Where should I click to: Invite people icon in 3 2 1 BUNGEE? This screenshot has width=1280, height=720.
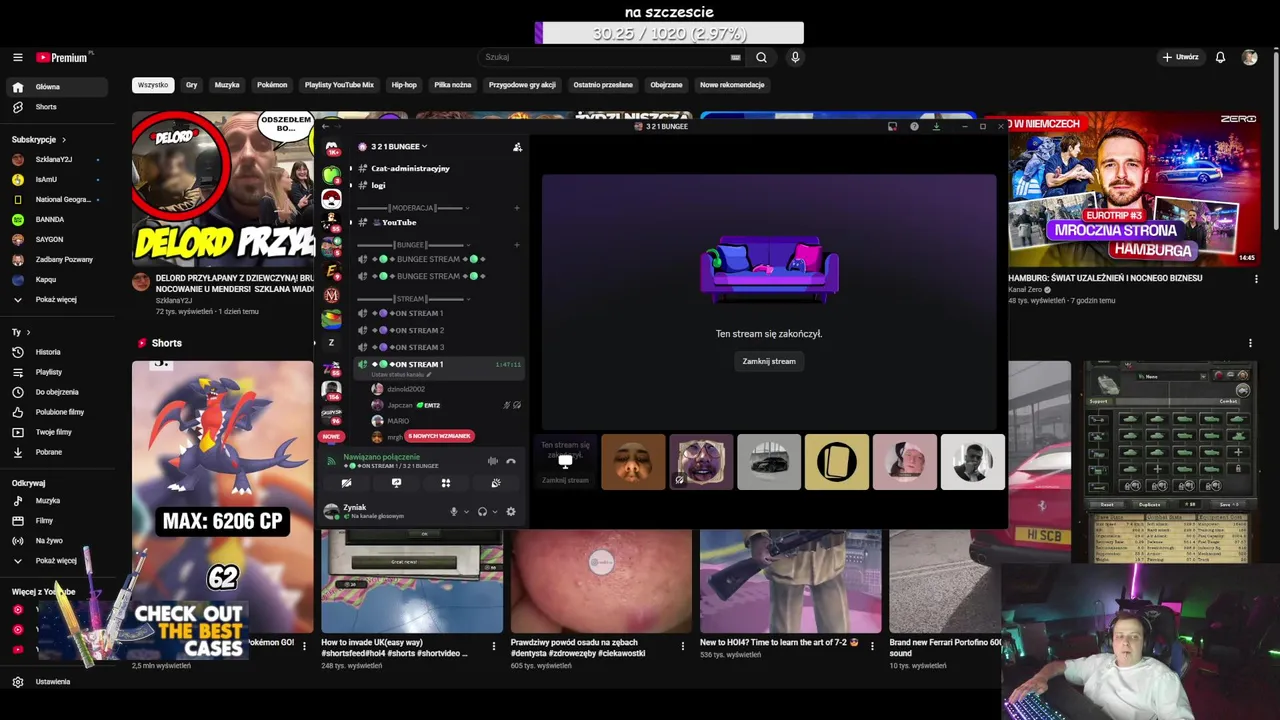click(517, 147)
